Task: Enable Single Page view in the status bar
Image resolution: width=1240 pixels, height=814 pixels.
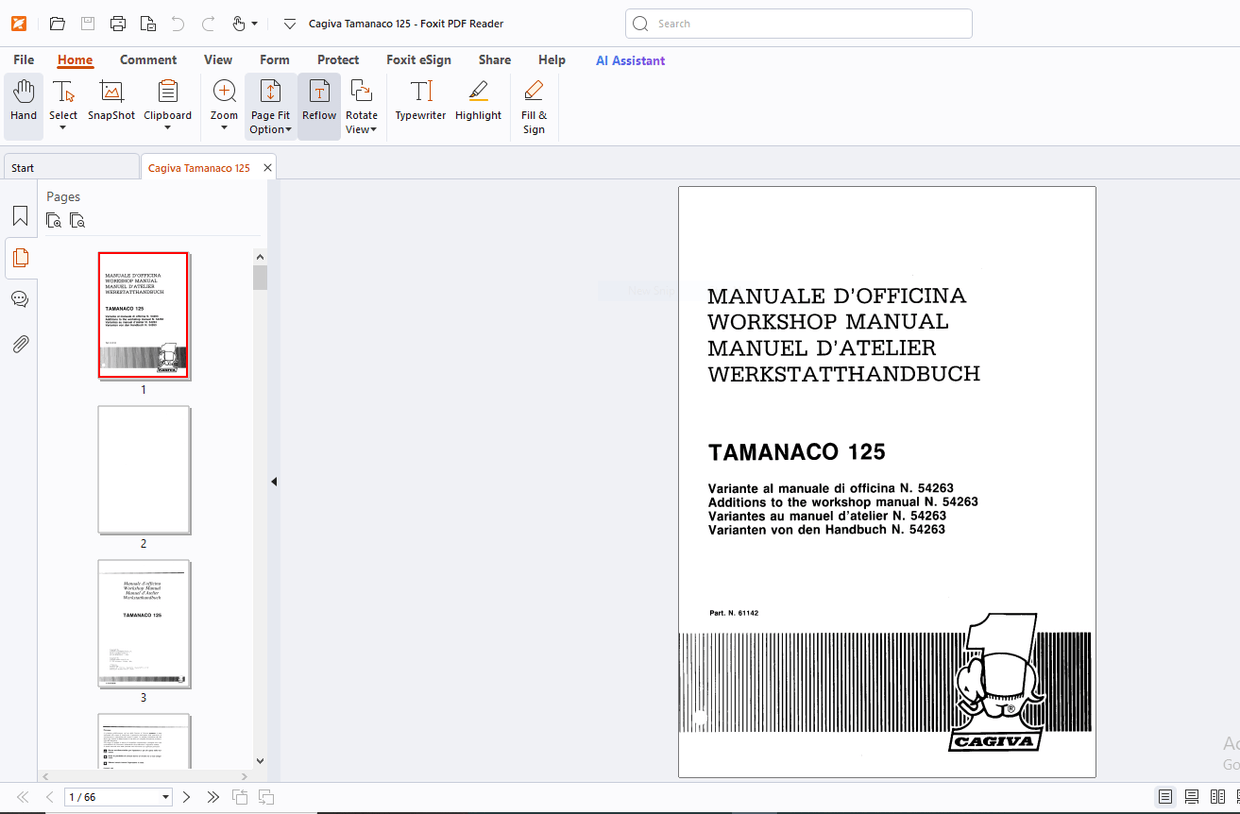Action: click(x=1165, y=796)
